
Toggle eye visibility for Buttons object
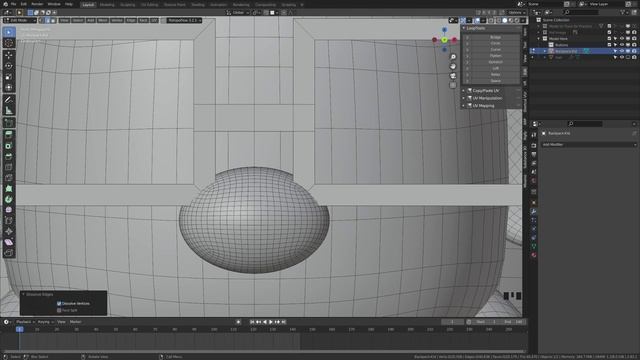[x=622, y=45]
